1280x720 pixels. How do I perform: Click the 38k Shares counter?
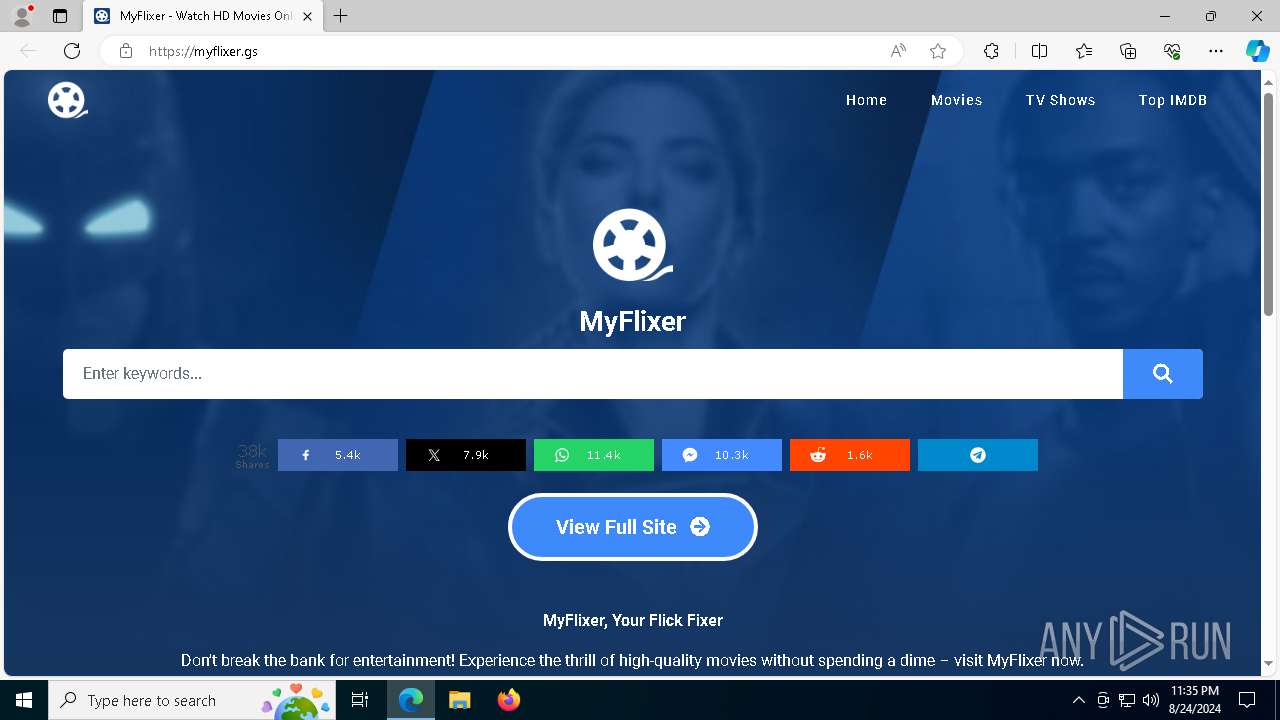tap(252, 456)
